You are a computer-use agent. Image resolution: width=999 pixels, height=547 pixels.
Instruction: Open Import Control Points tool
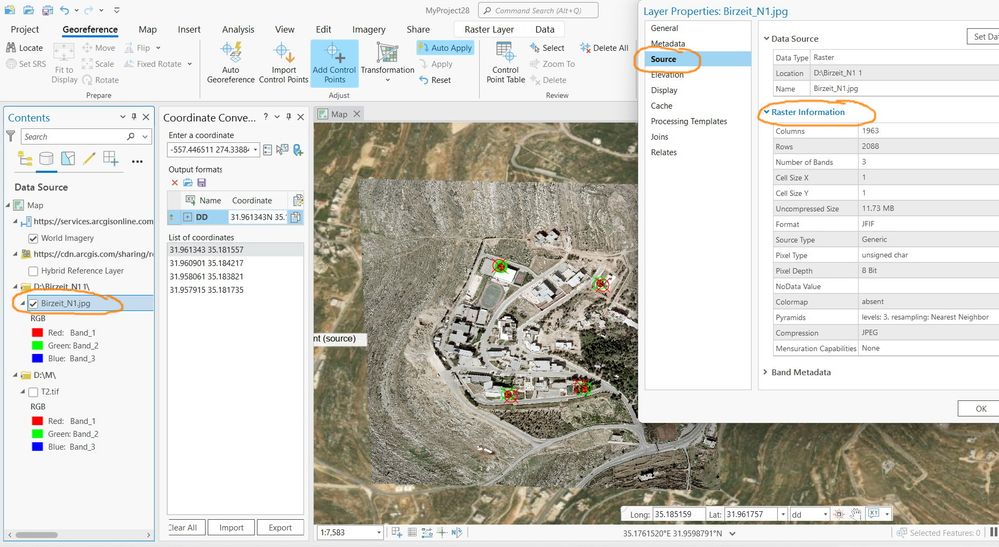pyautogui.click(x=284, y=63)
